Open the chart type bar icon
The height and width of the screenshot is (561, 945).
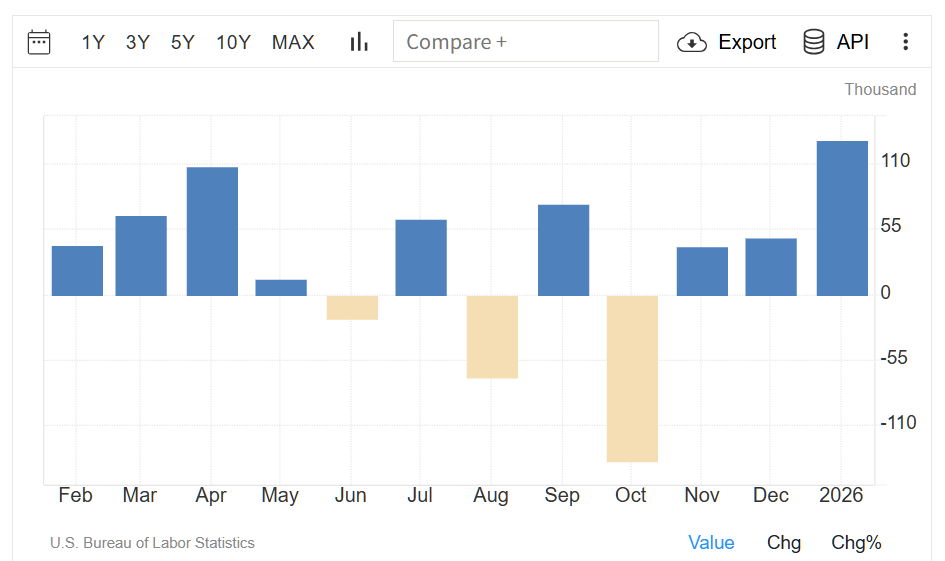pyautogui.click(x=359, y=42)
